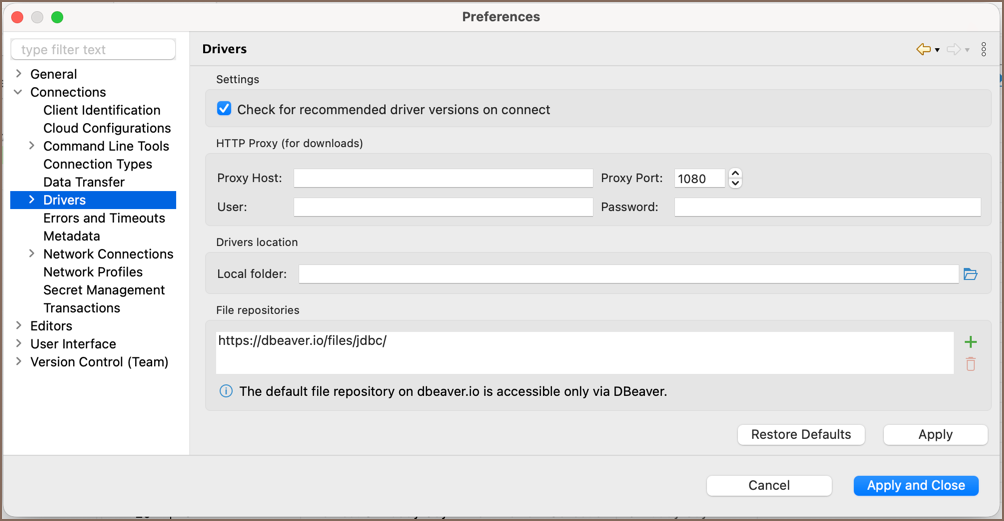Open Secret Management settings
Screen dimensions: 1004x521
pyautogui.click(x=104, y=290)
